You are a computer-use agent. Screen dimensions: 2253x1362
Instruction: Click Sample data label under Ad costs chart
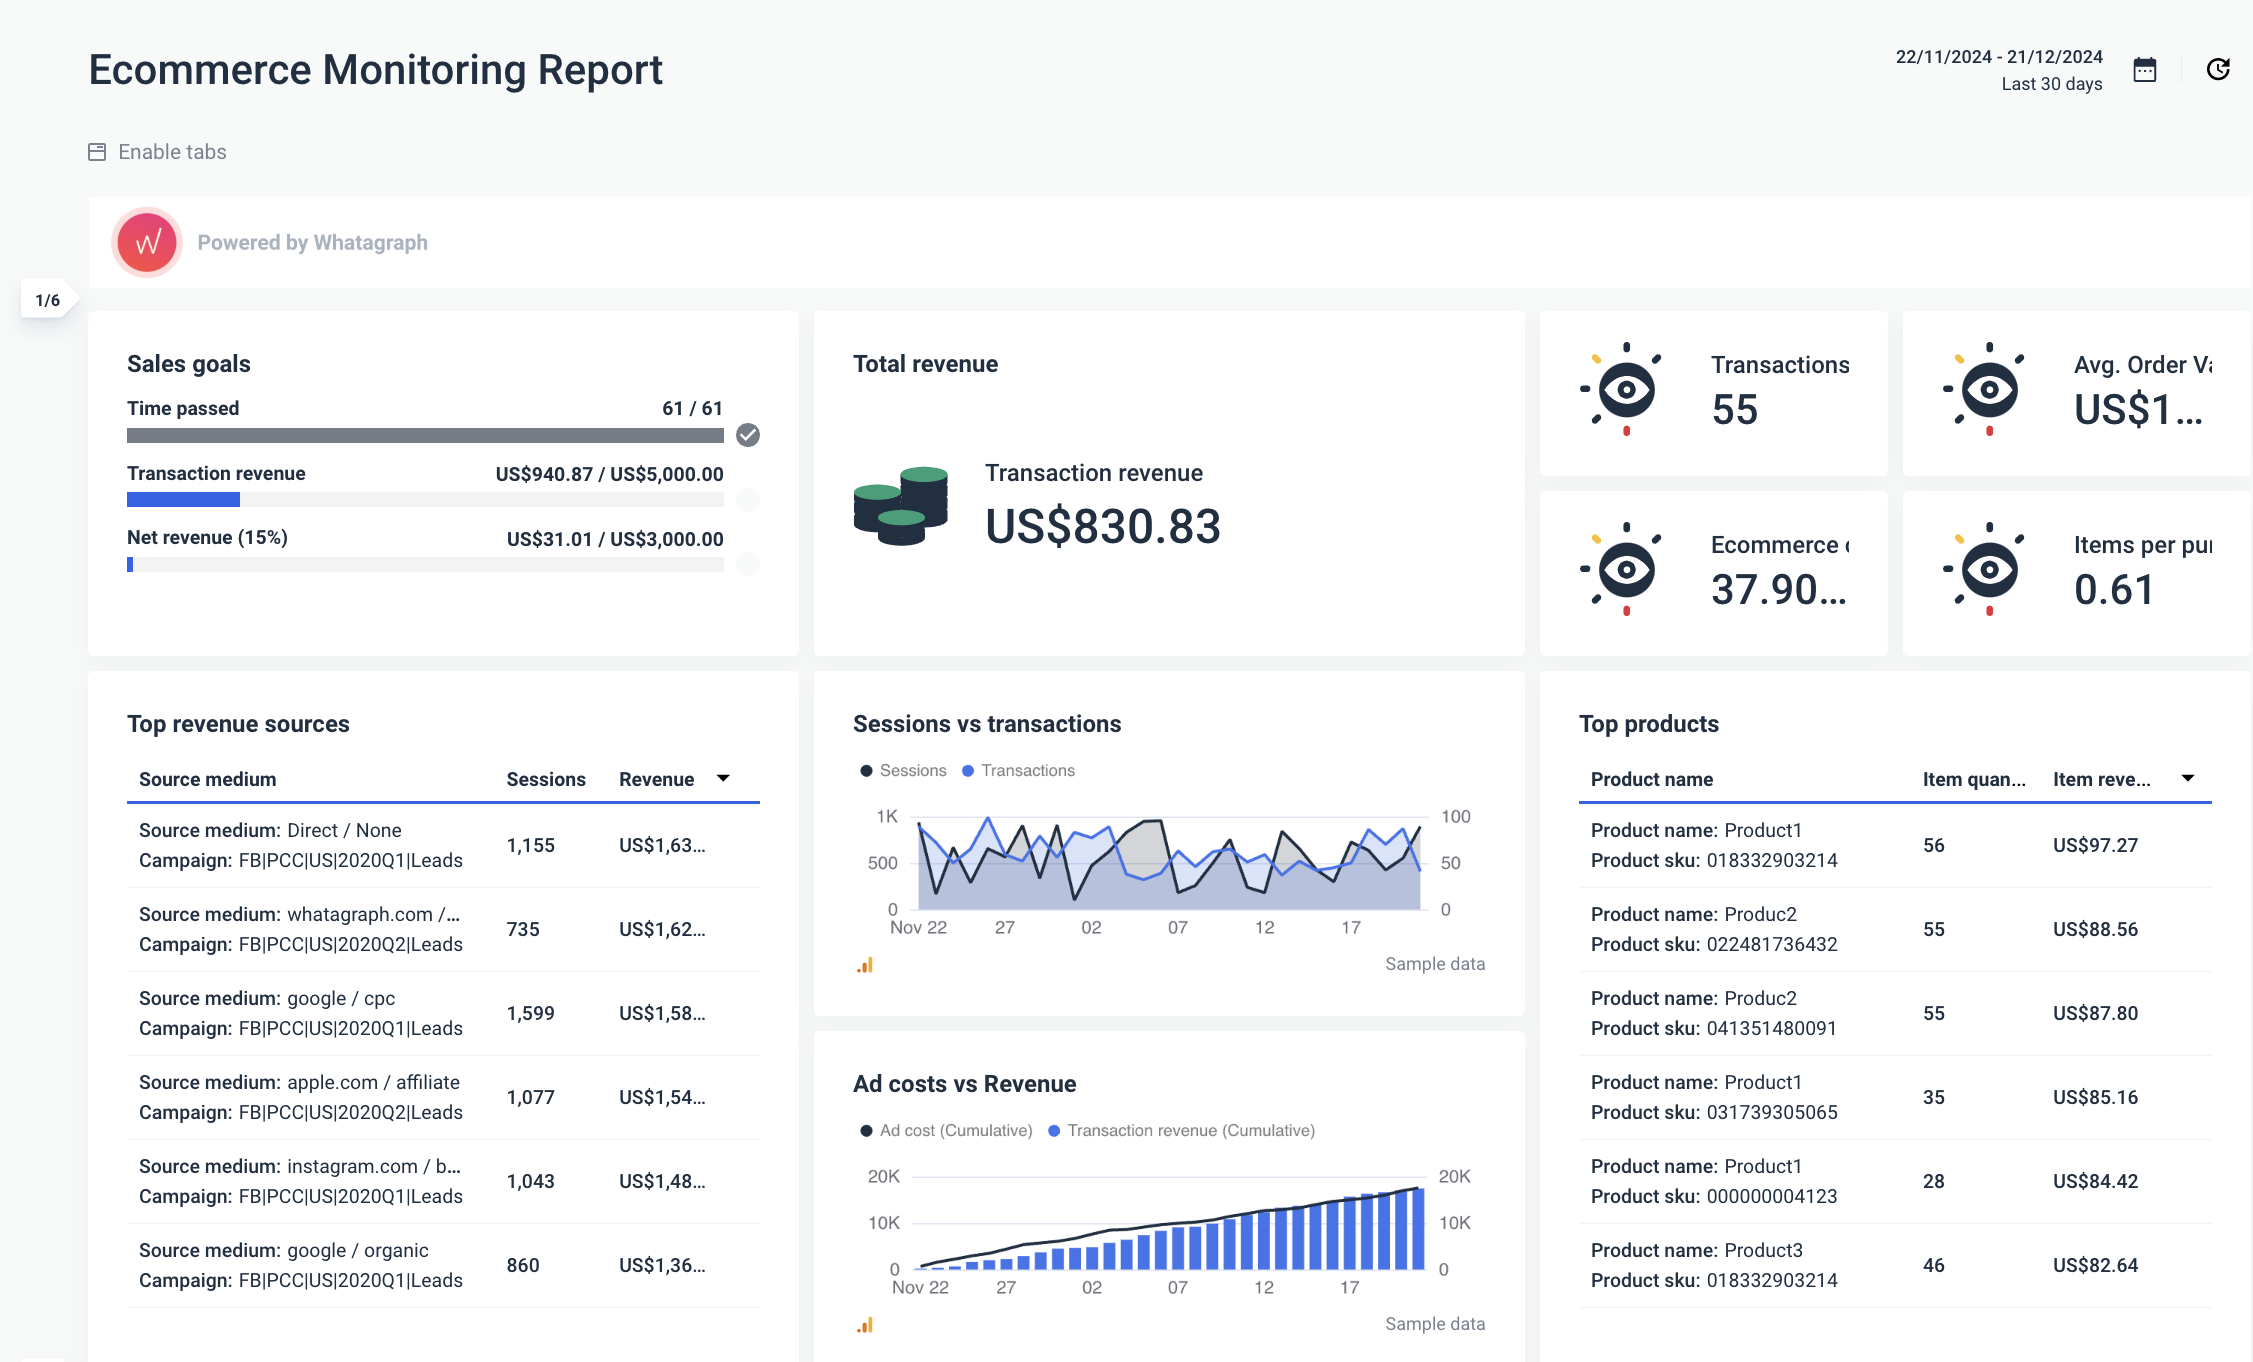pyautogui.click(x=1435, y=1324)
